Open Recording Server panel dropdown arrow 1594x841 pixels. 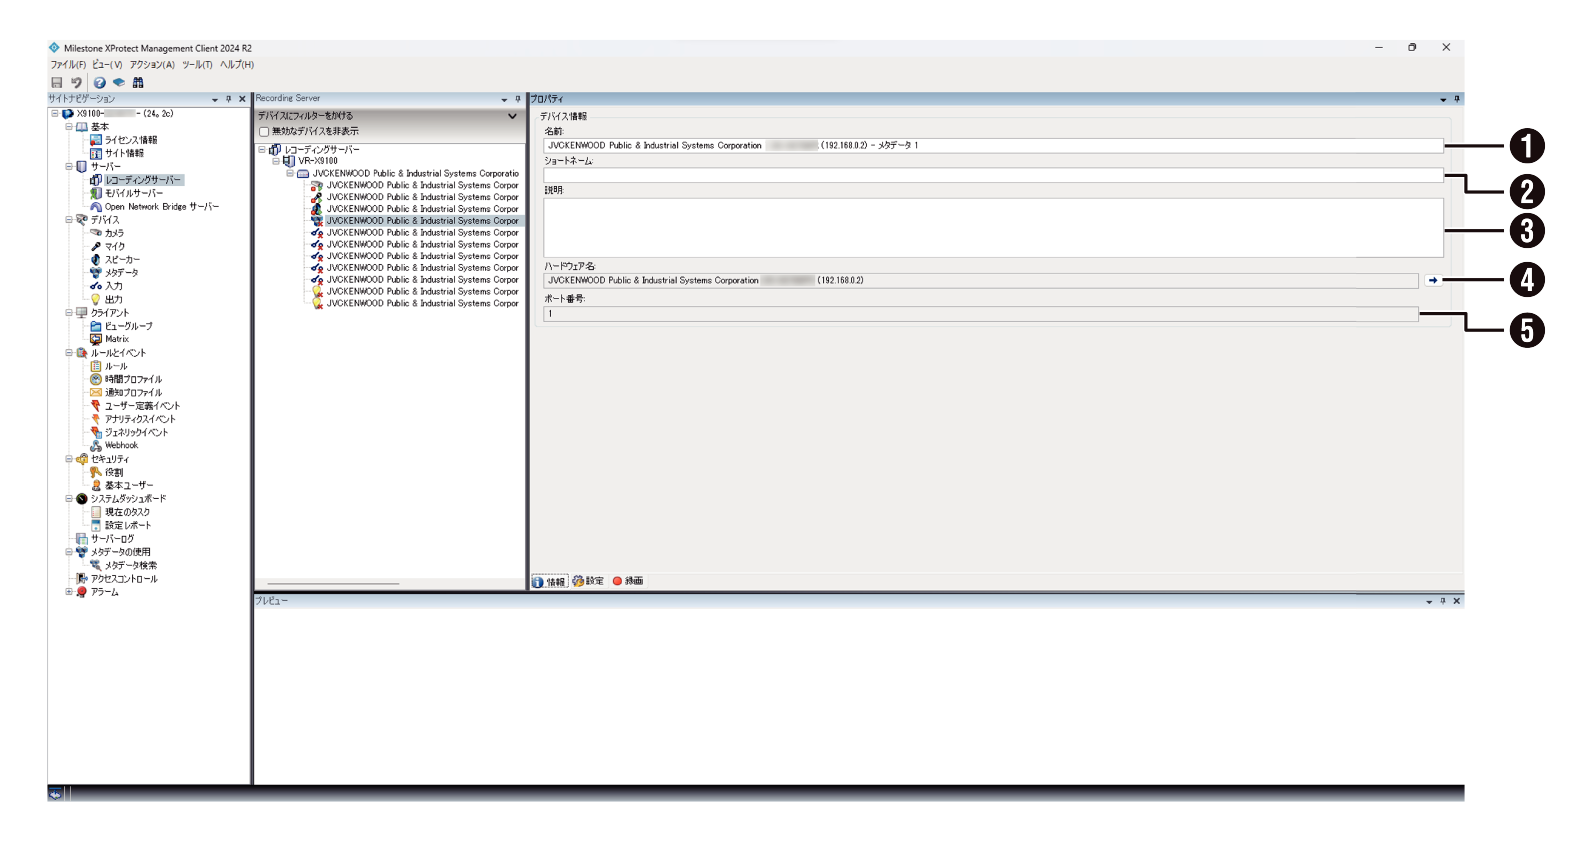click(504, 99)
